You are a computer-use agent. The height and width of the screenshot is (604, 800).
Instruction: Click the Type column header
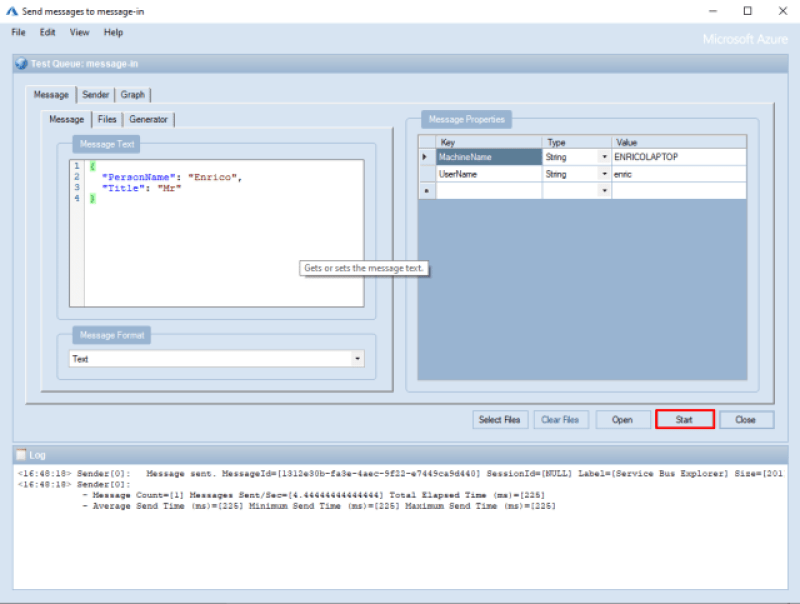pos(577,142)
